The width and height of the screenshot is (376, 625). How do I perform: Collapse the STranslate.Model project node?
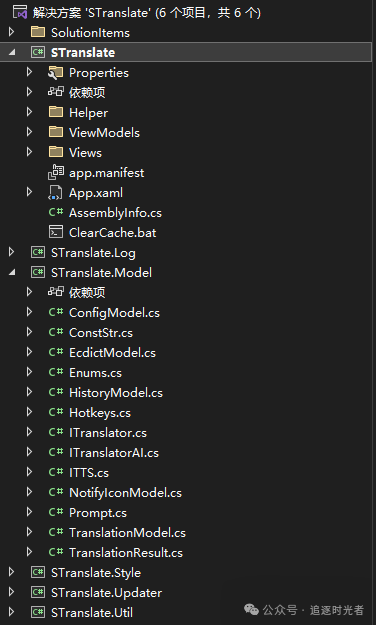(12, 272)
